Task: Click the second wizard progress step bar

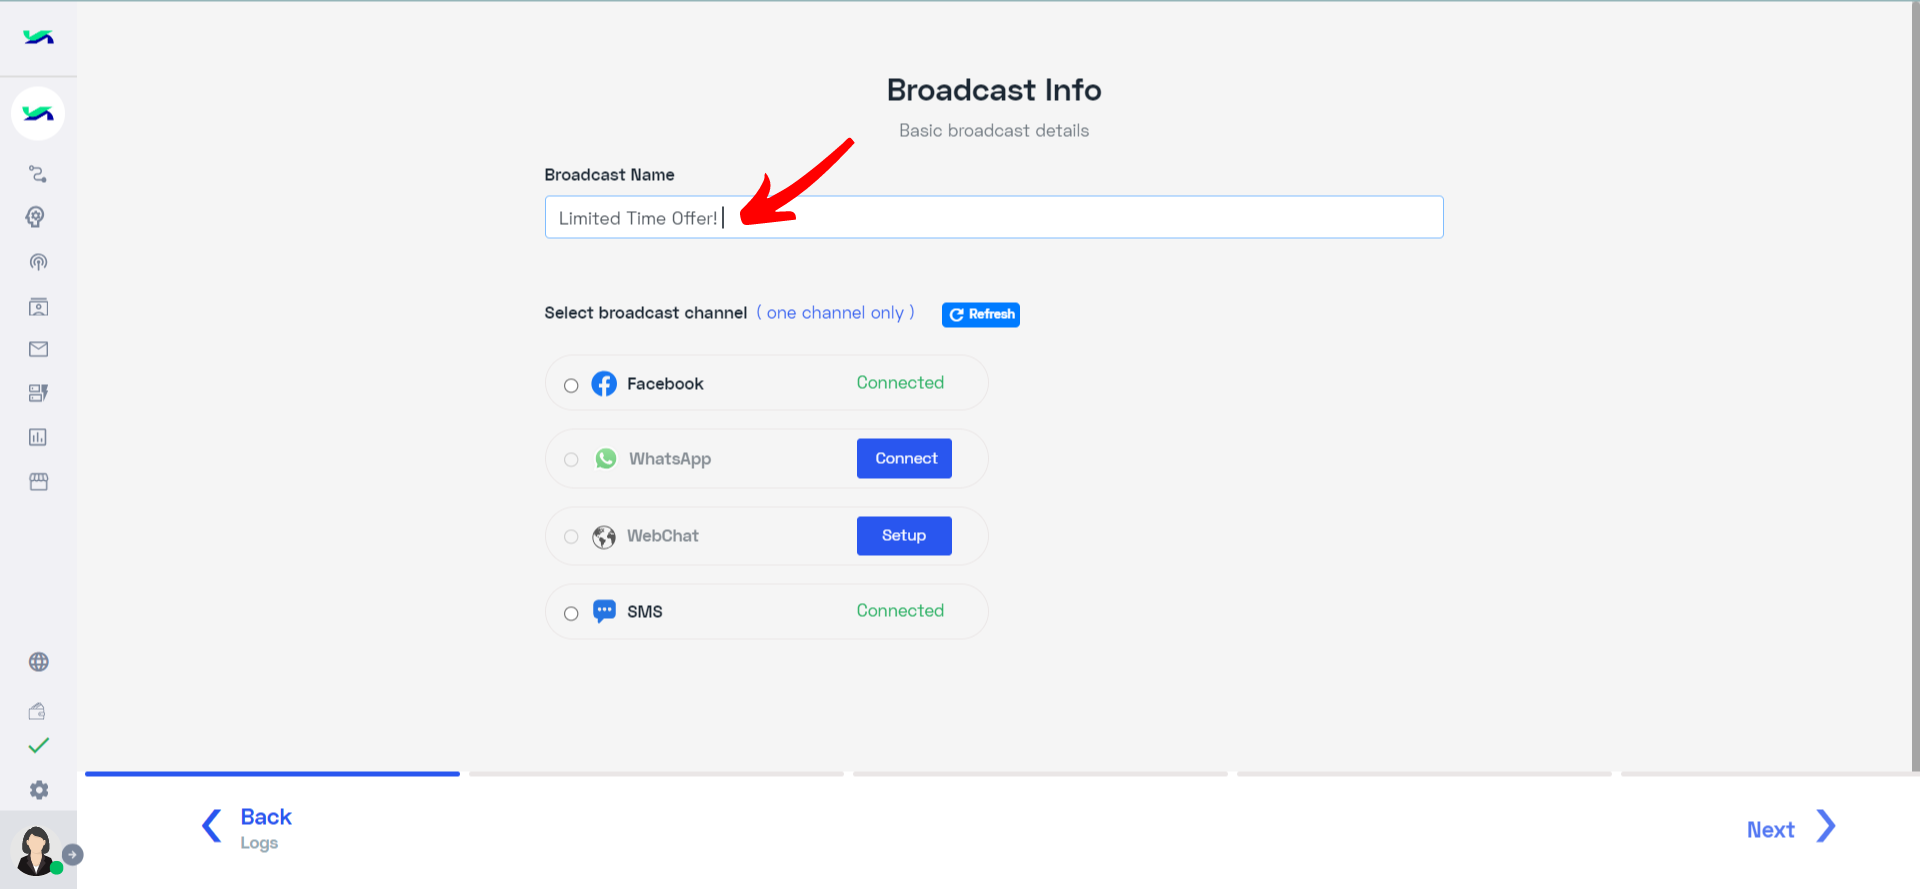Action: point(656,774)
